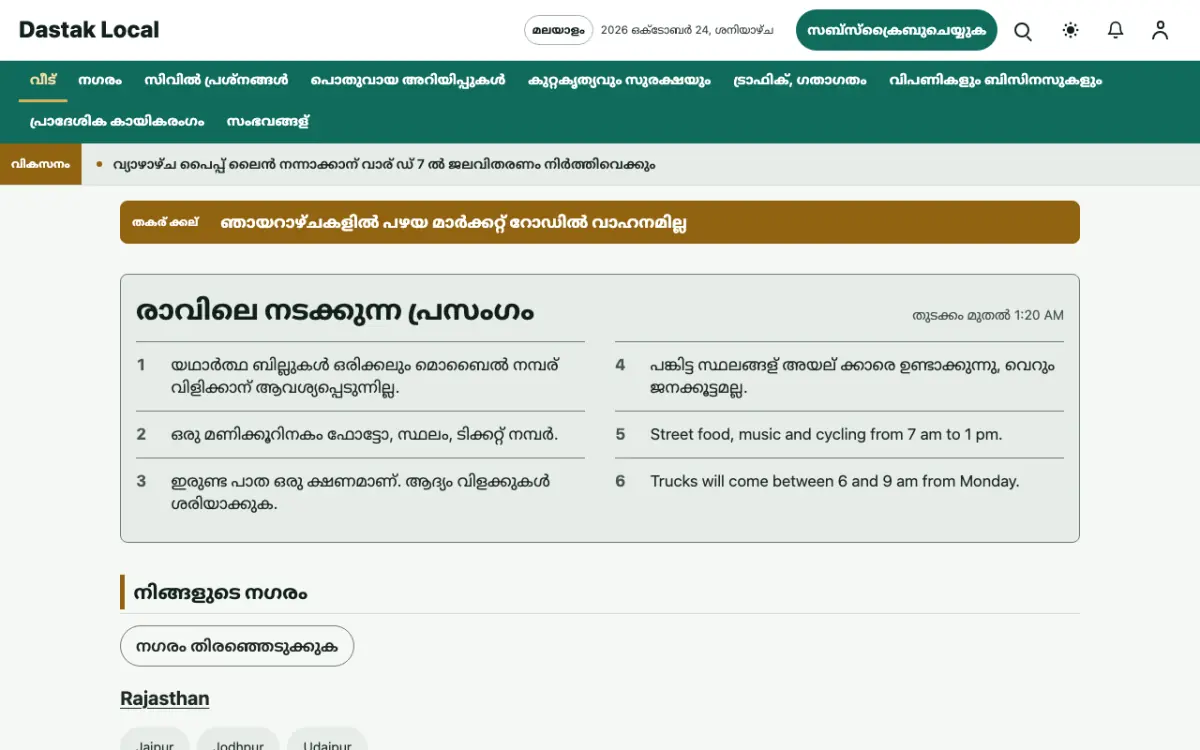This screenshot has width=1200, height=750.
Task: Open the user account profile icon
Action: coord(1160,31)
